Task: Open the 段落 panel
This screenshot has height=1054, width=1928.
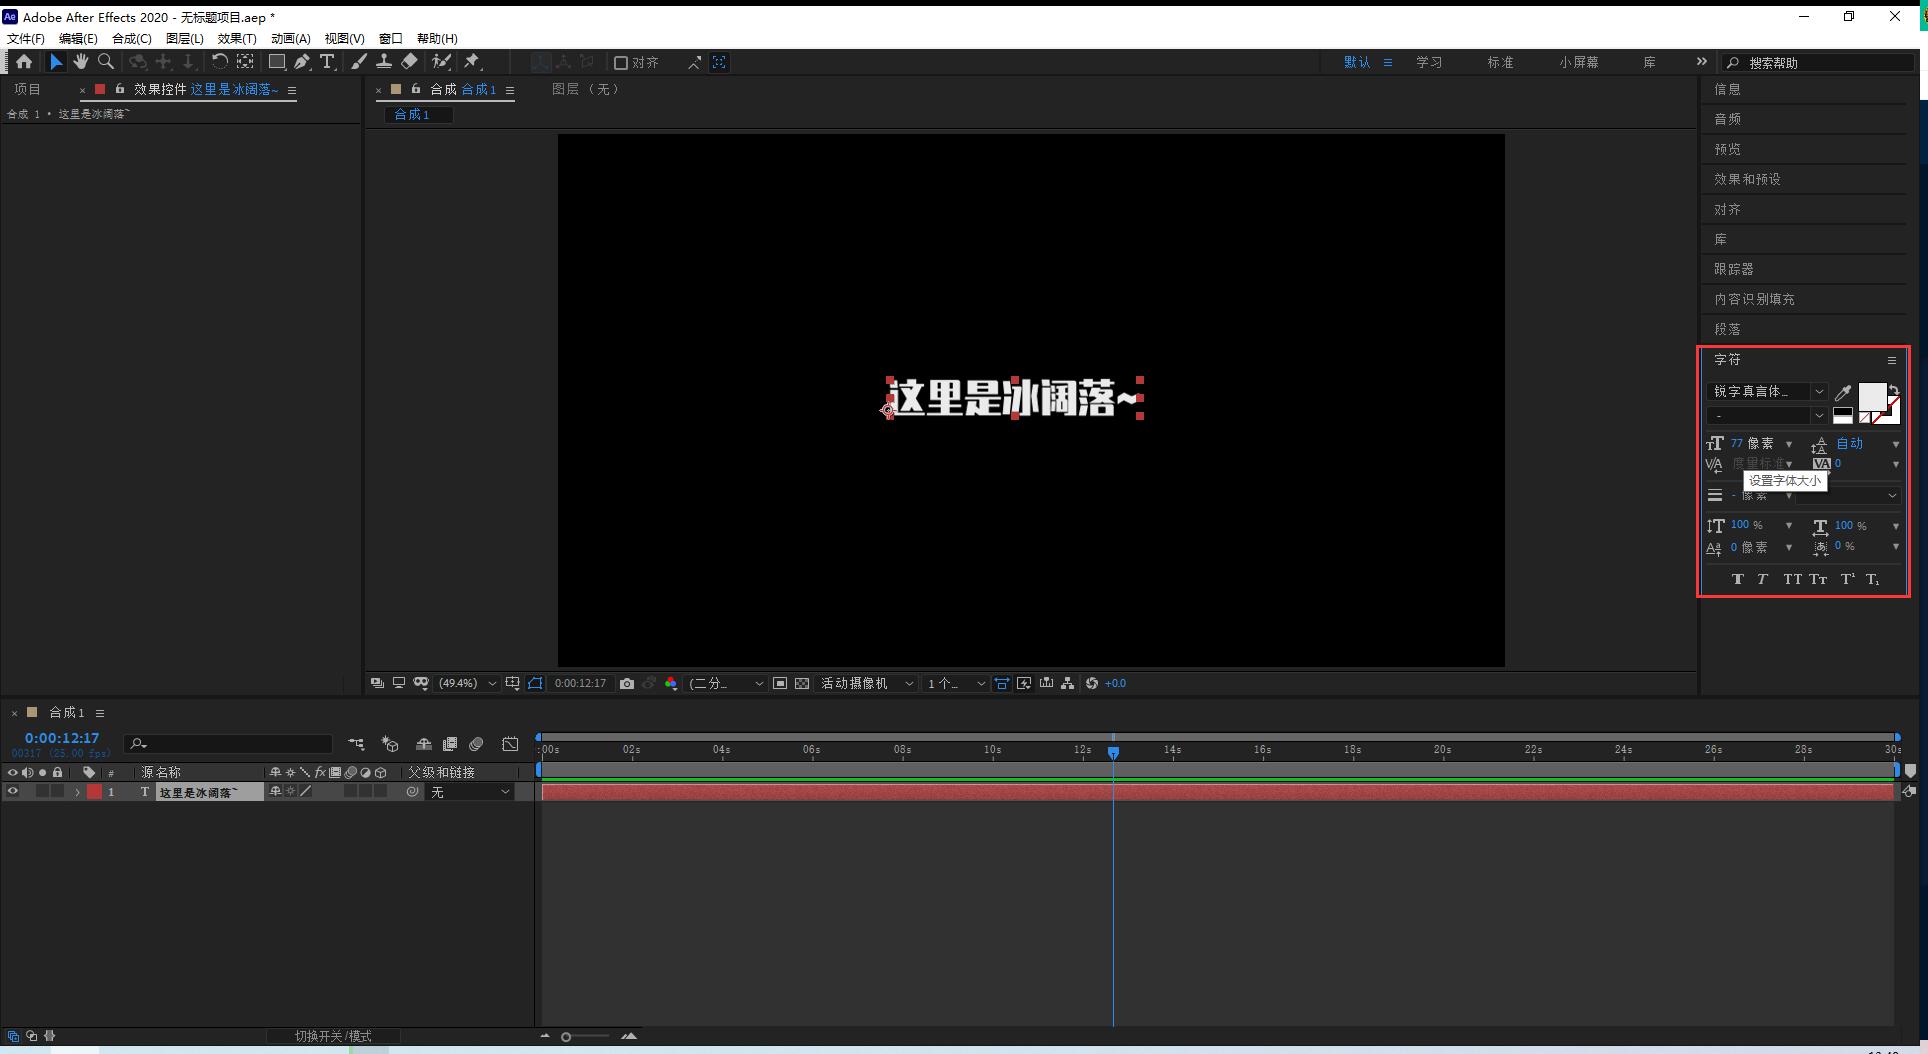Action: coord(1727,328)
